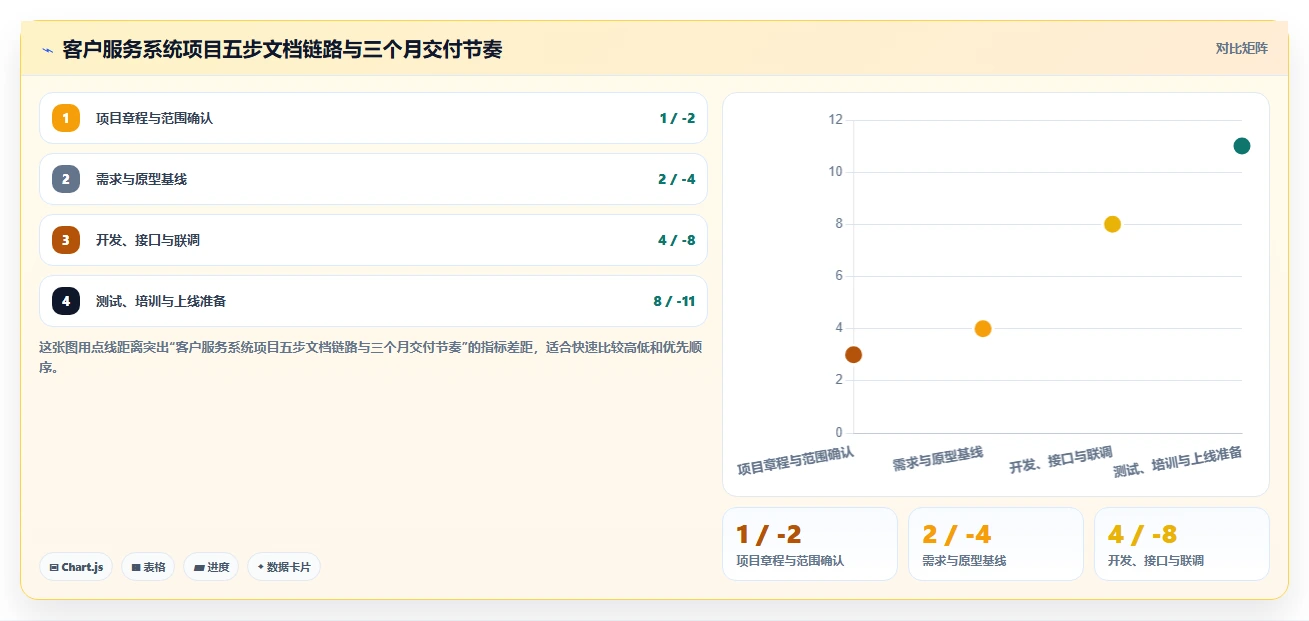Click the orange step 1 badge

pyautogui.click(x=66, y=118)
